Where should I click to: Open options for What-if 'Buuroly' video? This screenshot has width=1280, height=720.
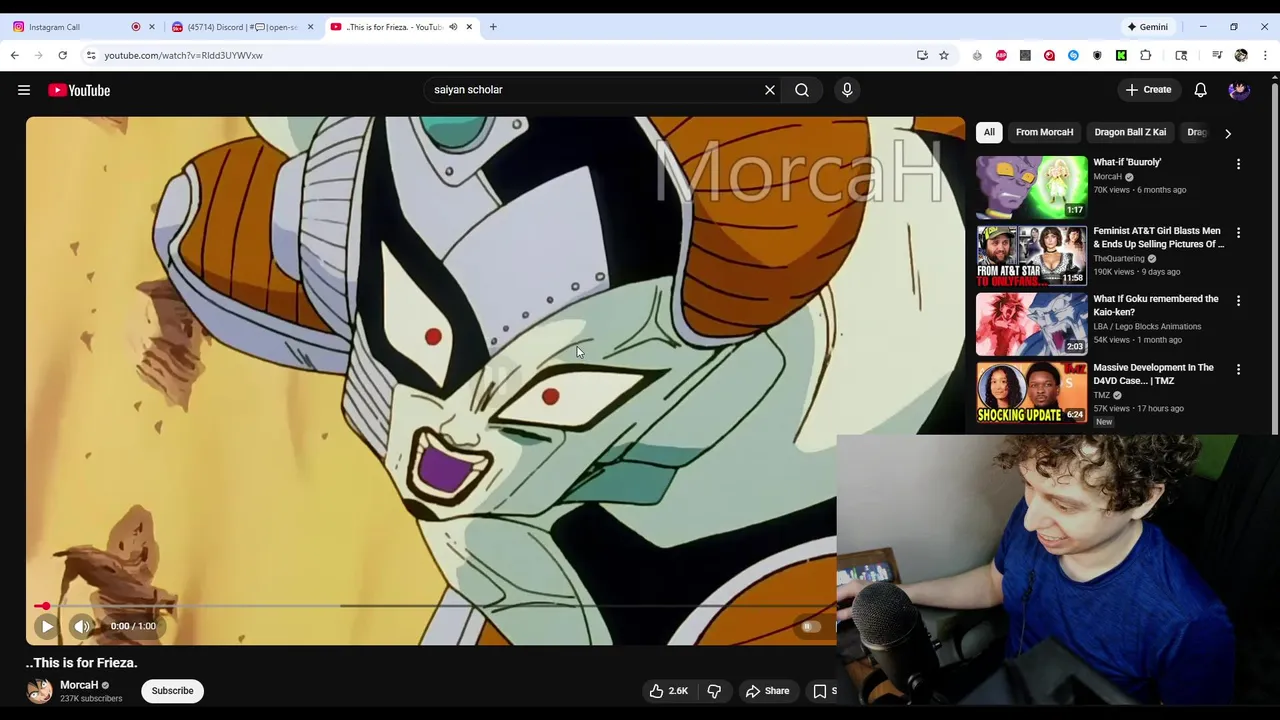click(x=1238, y=164)
